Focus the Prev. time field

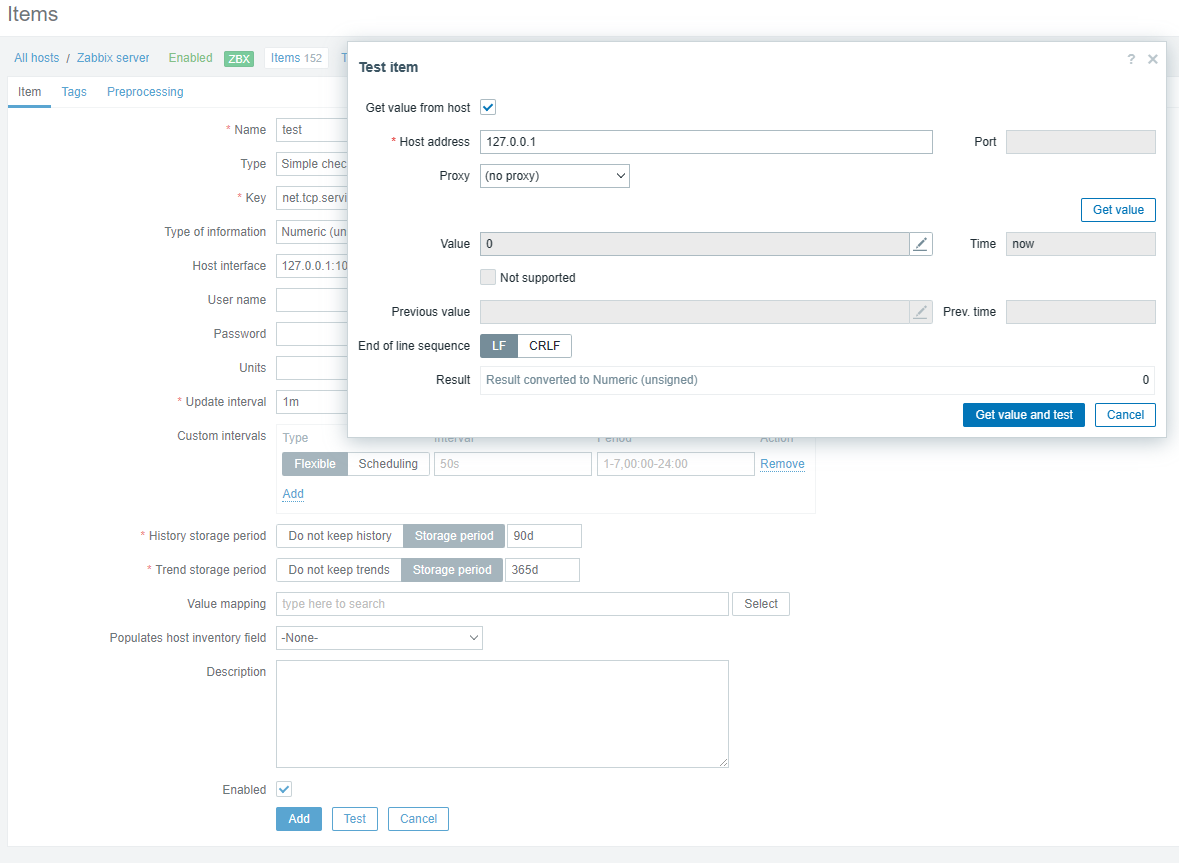1080,312
